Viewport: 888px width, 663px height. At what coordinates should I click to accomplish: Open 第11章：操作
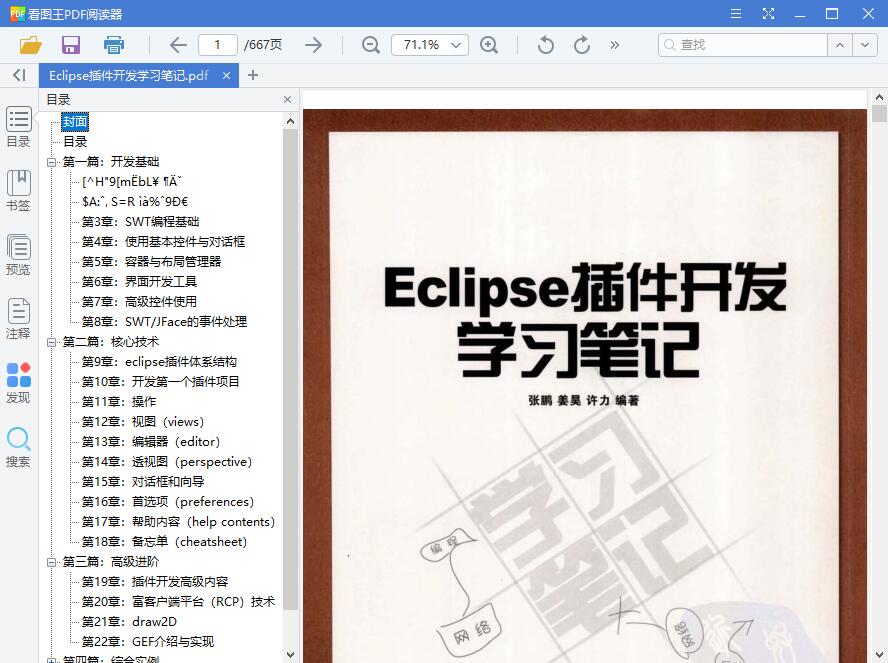pyautogui.click(x=119, y=401)
